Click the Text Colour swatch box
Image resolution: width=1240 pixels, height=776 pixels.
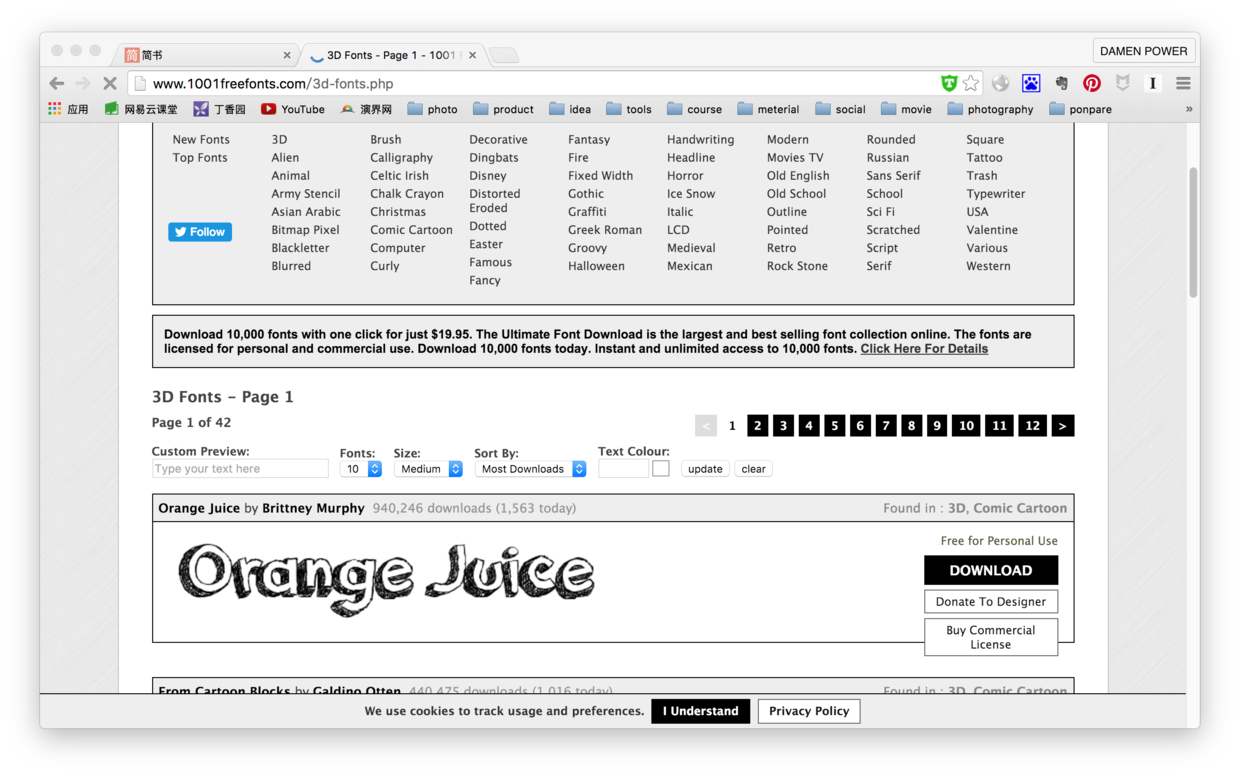(x=661, y=468)
